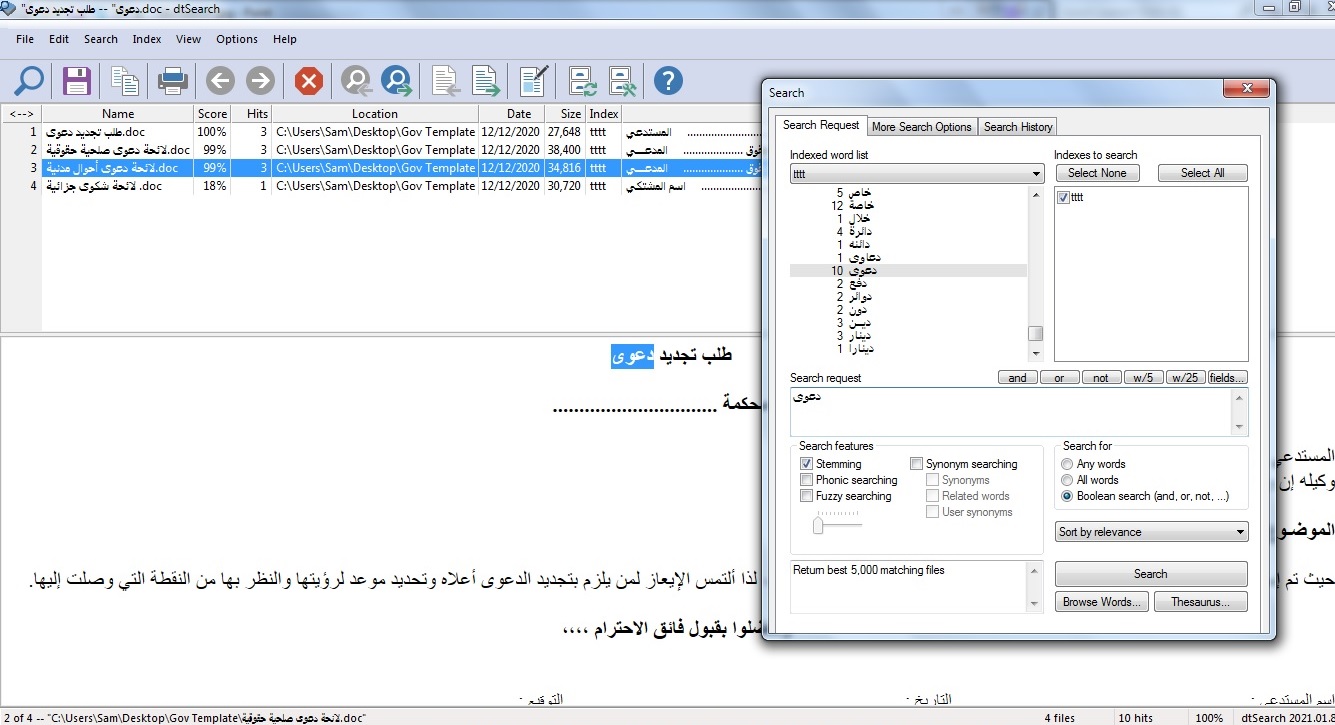This screenshot has height=725, width=1335.
Task: Open the Options menu
Action: click(237, 39)
